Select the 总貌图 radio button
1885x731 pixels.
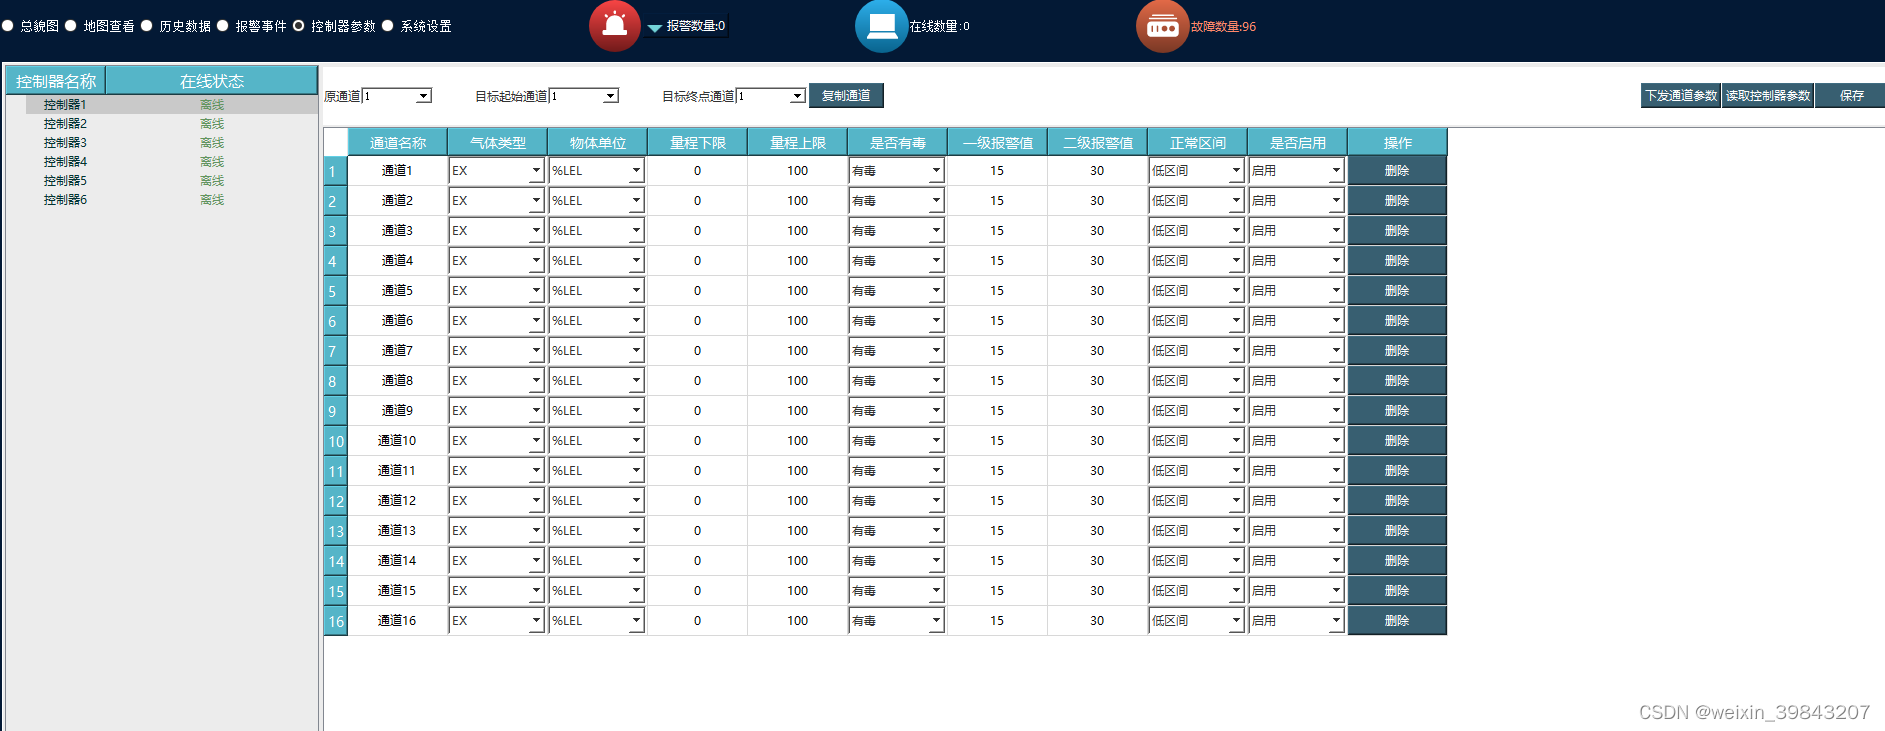pos(8,26)
